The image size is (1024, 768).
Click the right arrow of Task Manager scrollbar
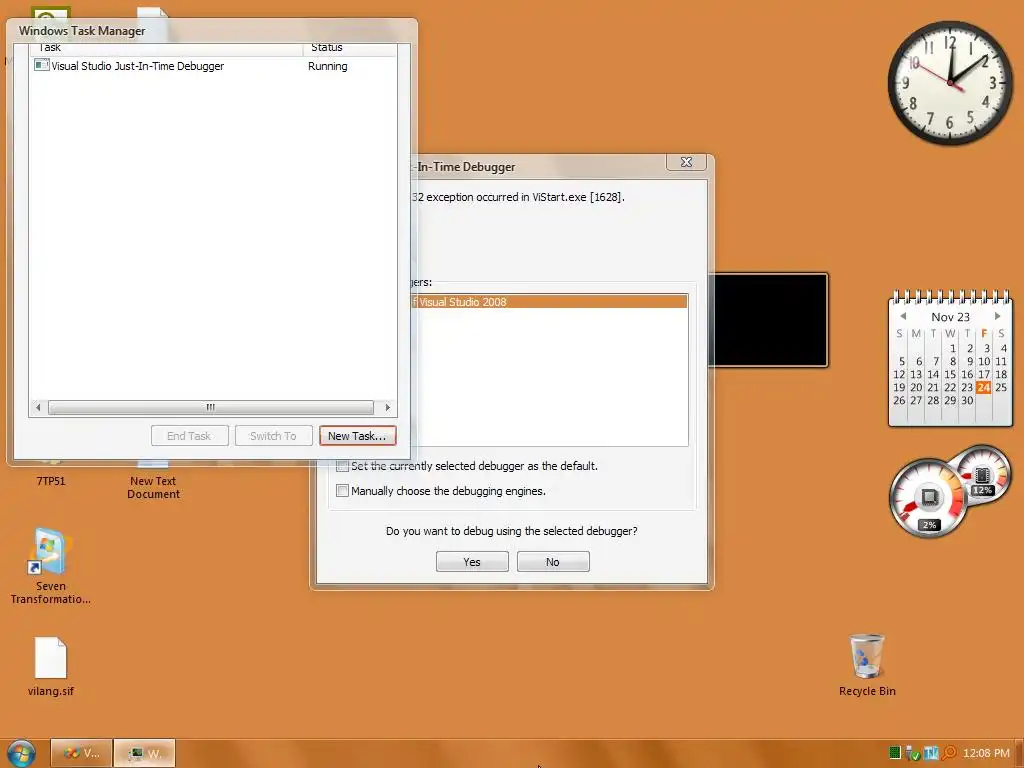[x=388, y=408]
